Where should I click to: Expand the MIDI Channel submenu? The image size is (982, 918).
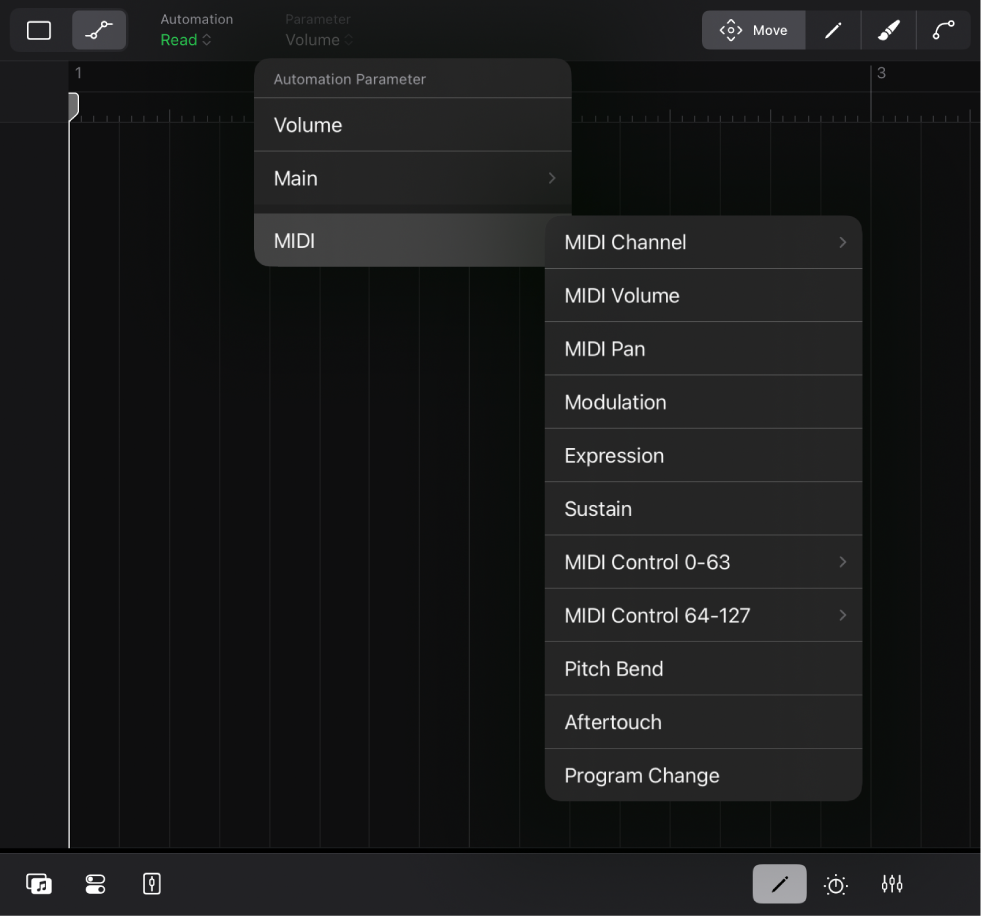click(x=703, y=242)
